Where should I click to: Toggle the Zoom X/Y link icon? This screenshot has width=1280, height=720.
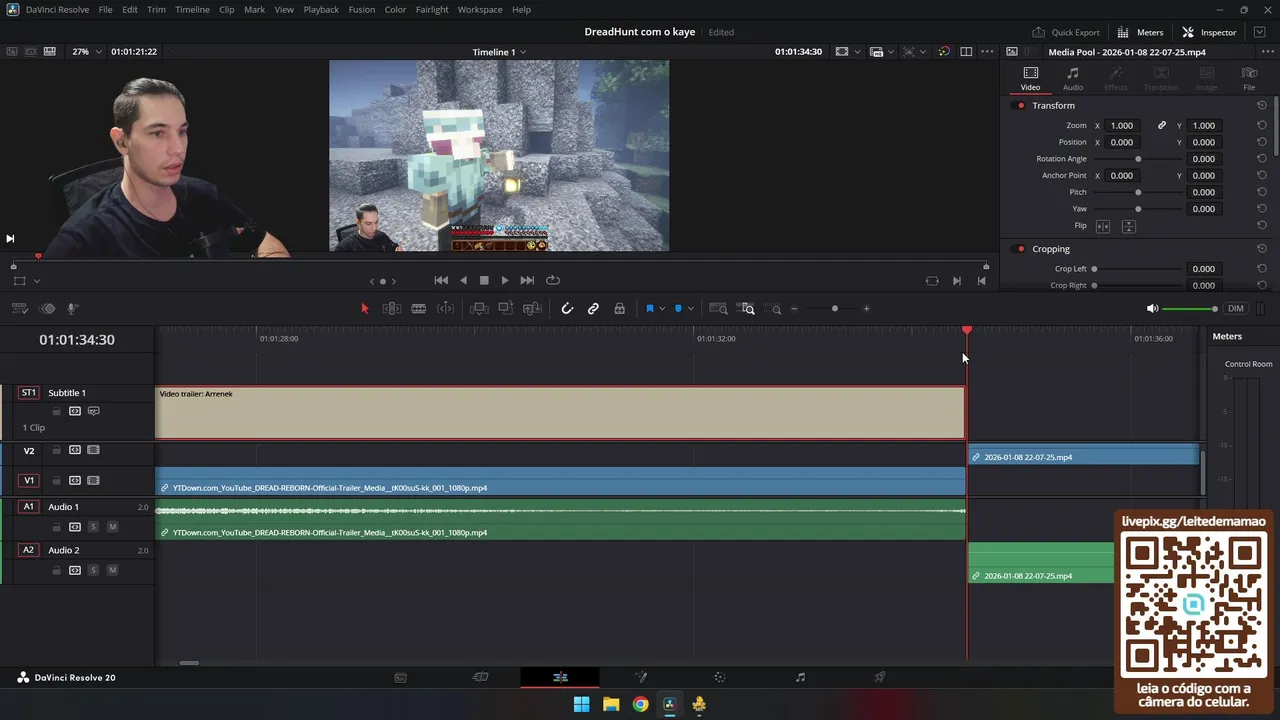pos(1162,126)
